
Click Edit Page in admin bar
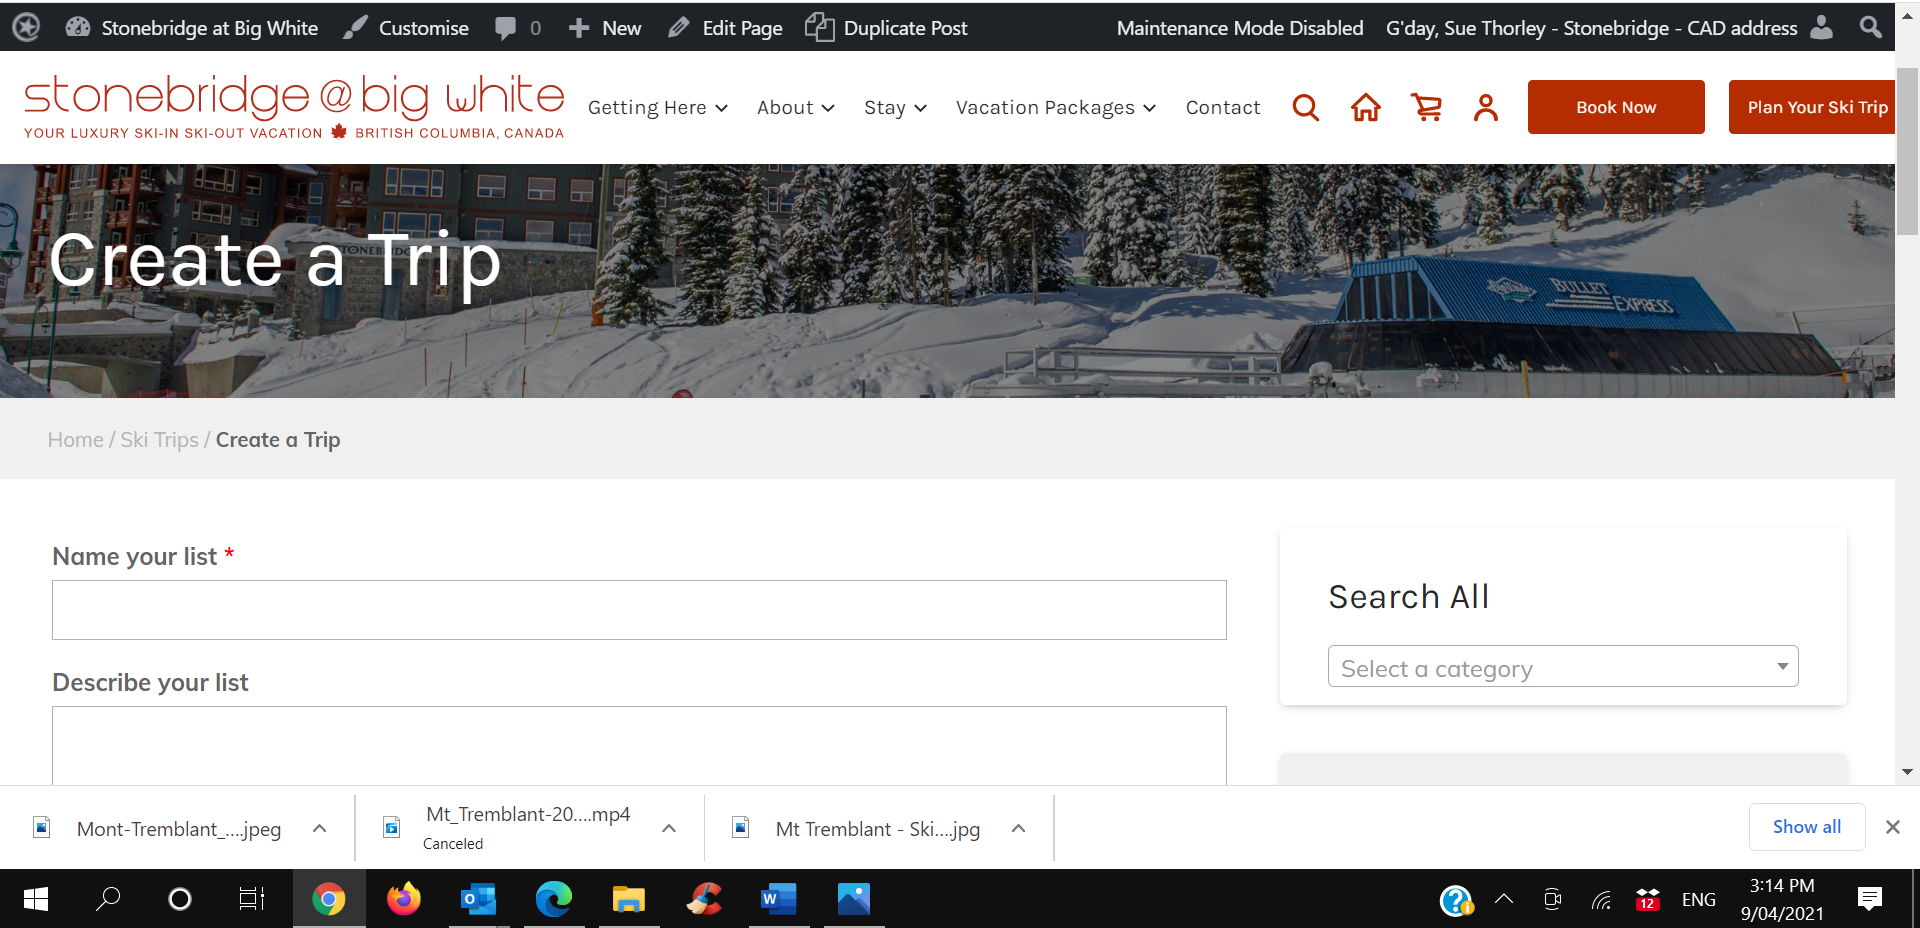726,28
